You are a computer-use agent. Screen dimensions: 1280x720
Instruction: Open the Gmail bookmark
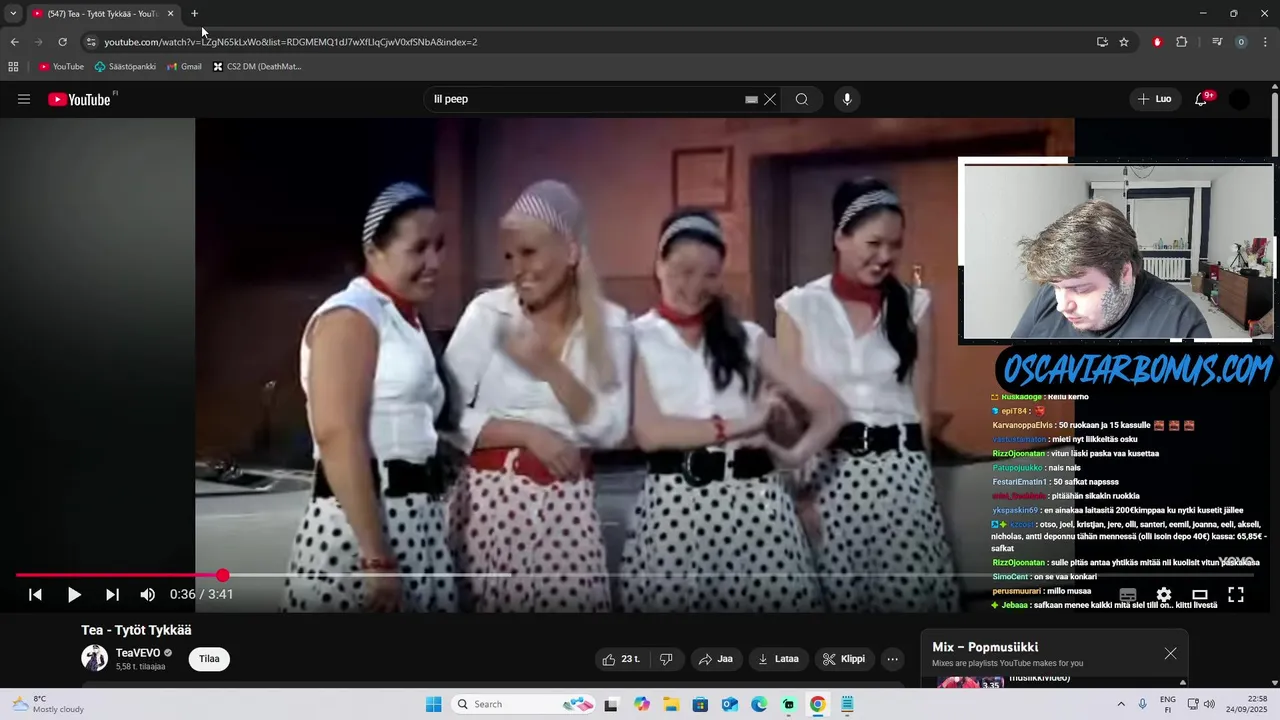tap(184, 67)
